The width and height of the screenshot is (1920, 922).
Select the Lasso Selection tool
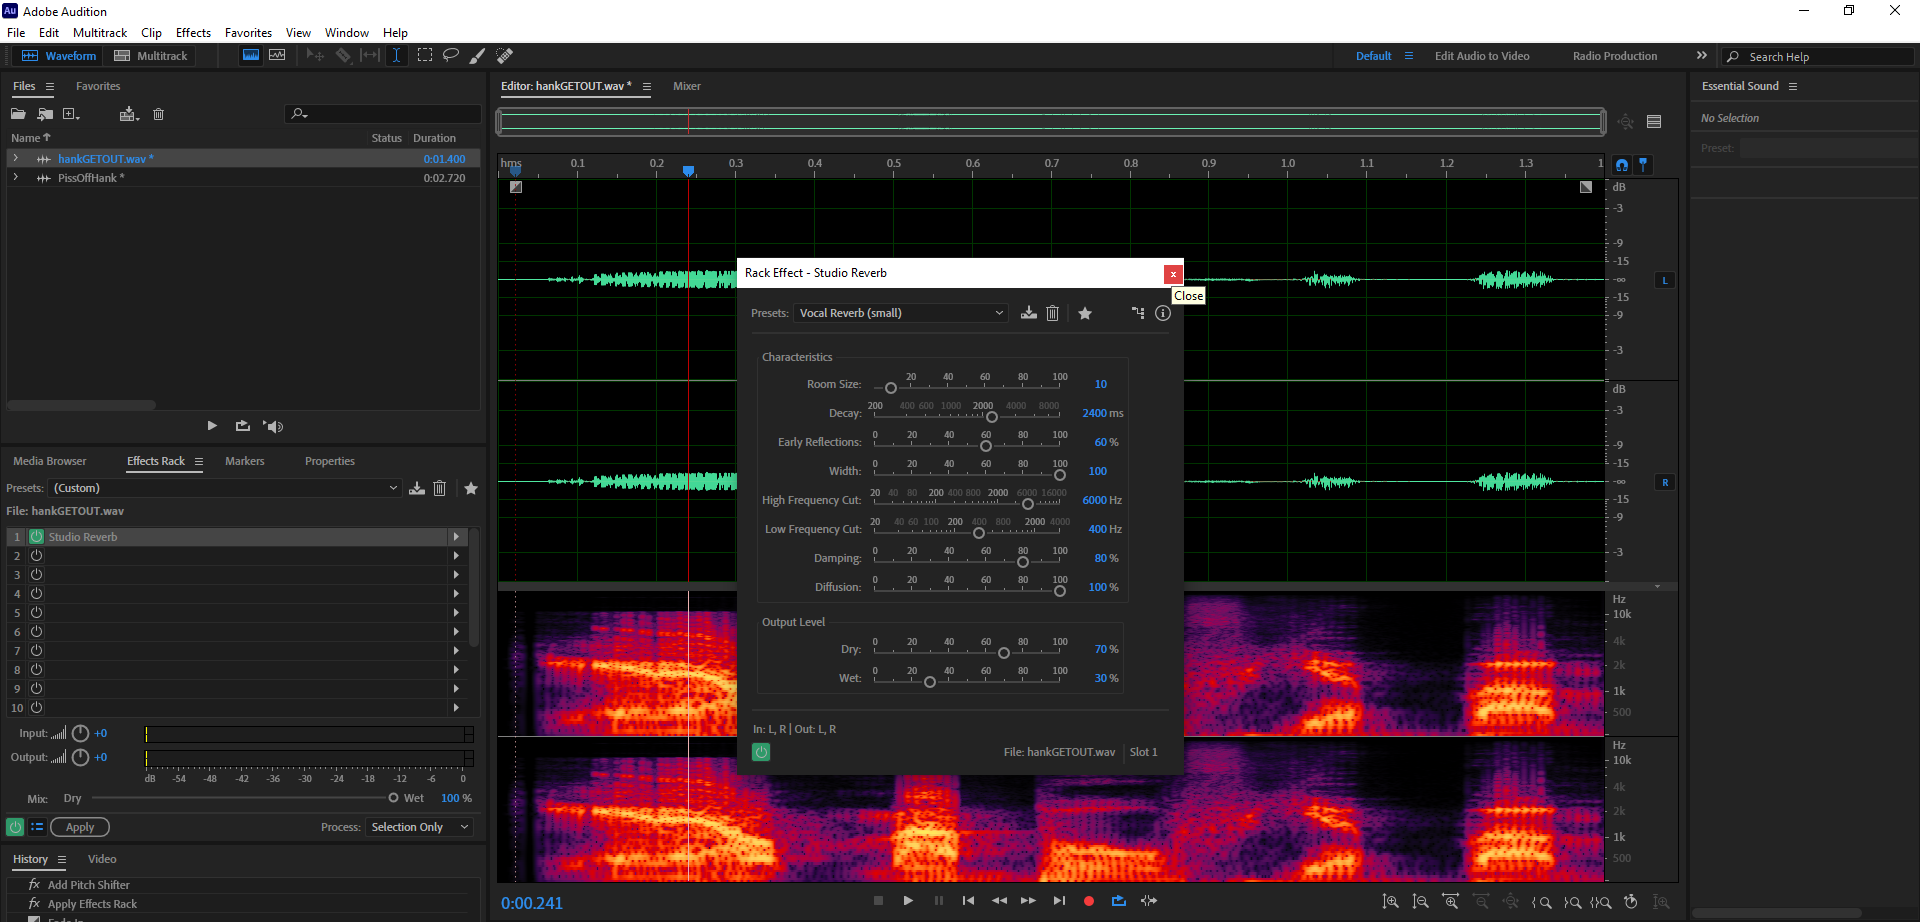click(451, 56)
